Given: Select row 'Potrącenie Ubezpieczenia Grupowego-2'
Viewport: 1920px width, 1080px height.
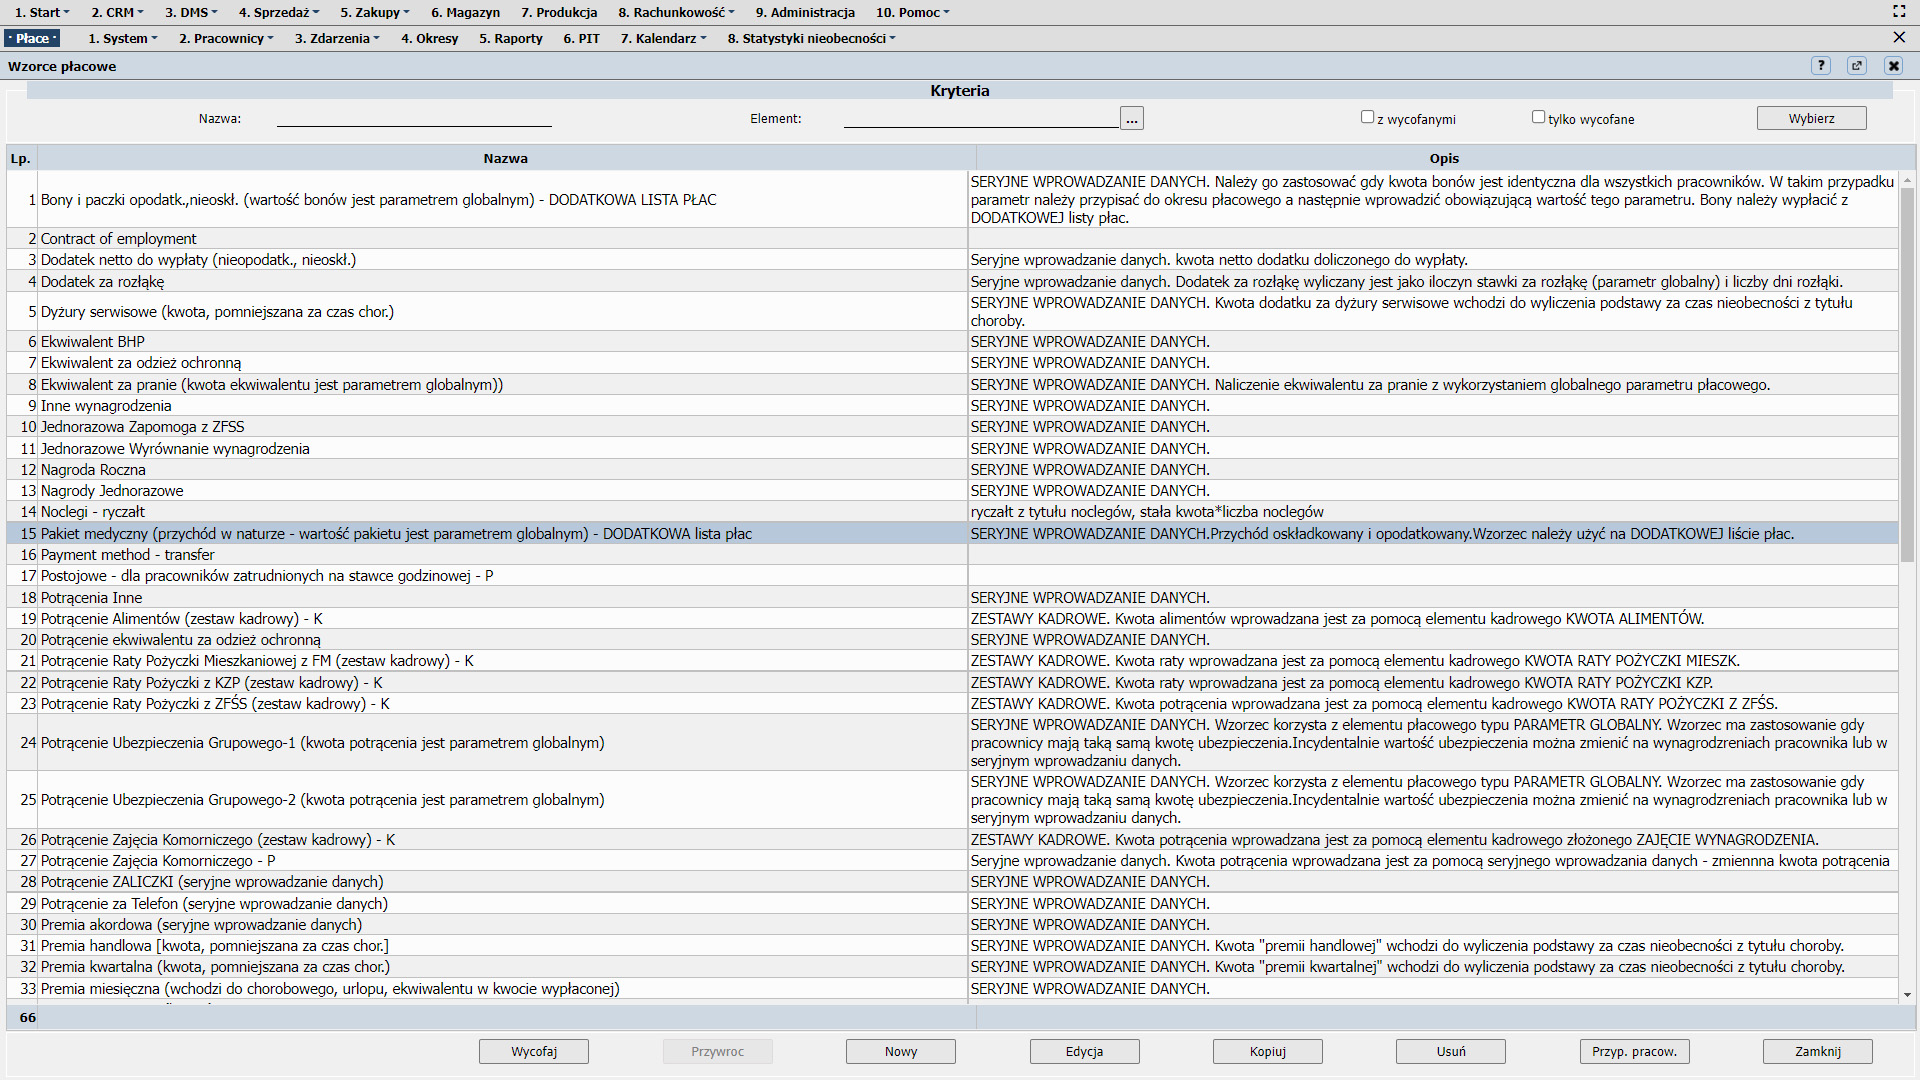Looking at the screenshot, I should pyautogui.click(x=952, y=800).
